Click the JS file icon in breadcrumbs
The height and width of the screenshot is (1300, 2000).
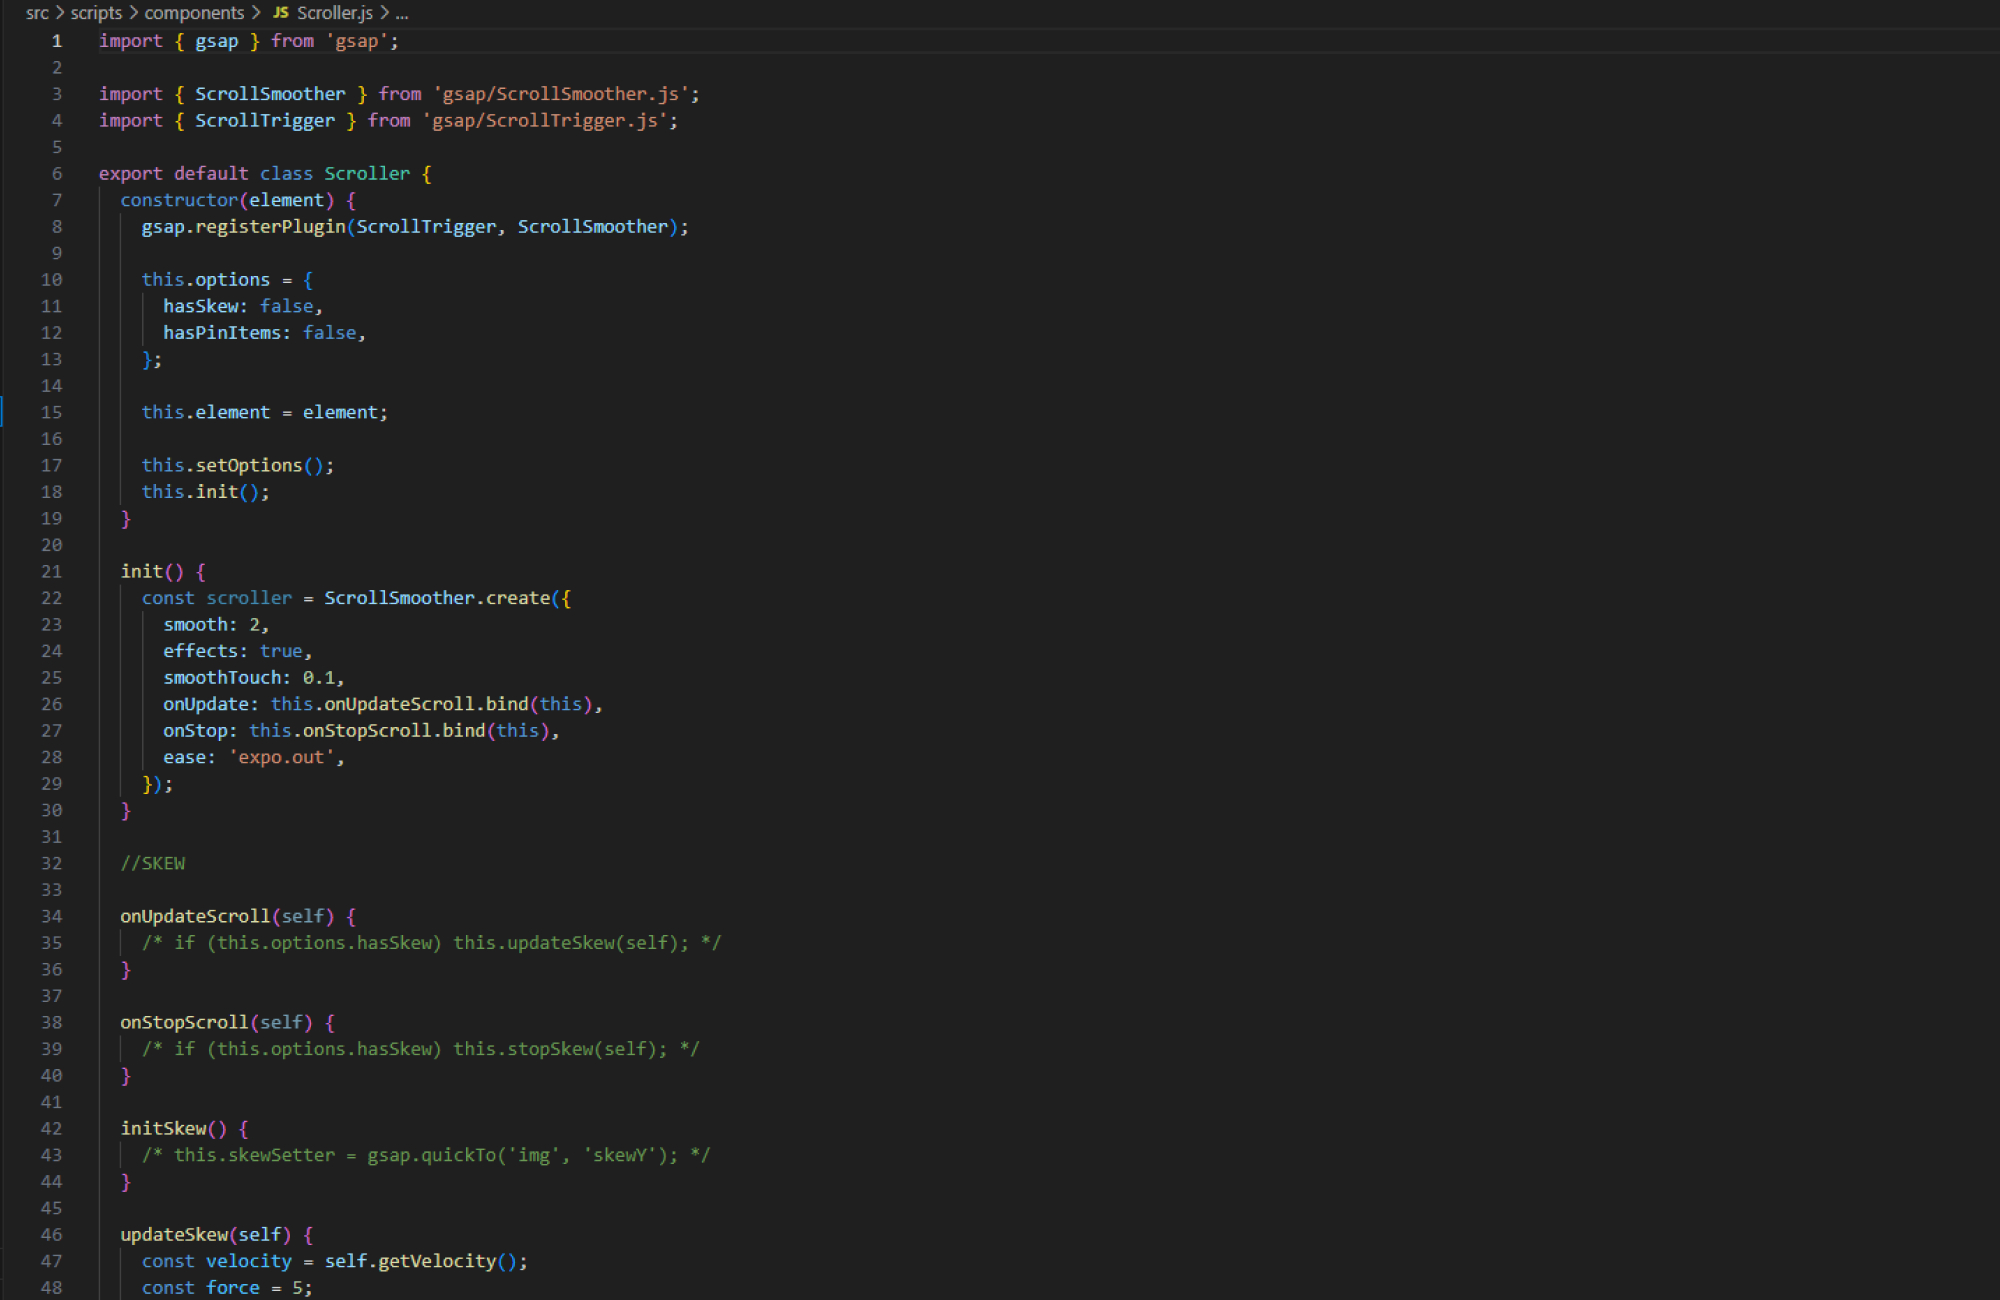(281, 13)
